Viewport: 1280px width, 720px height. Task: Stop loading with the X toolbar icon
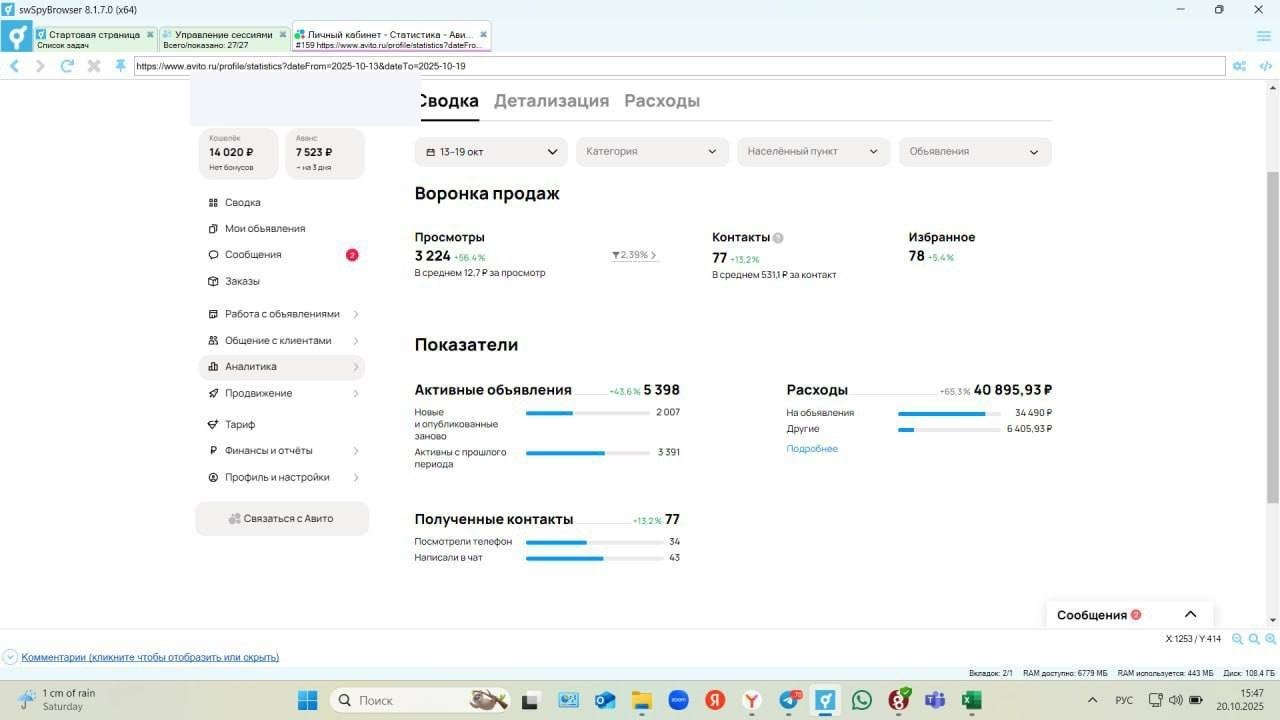[x=94, y=66]
